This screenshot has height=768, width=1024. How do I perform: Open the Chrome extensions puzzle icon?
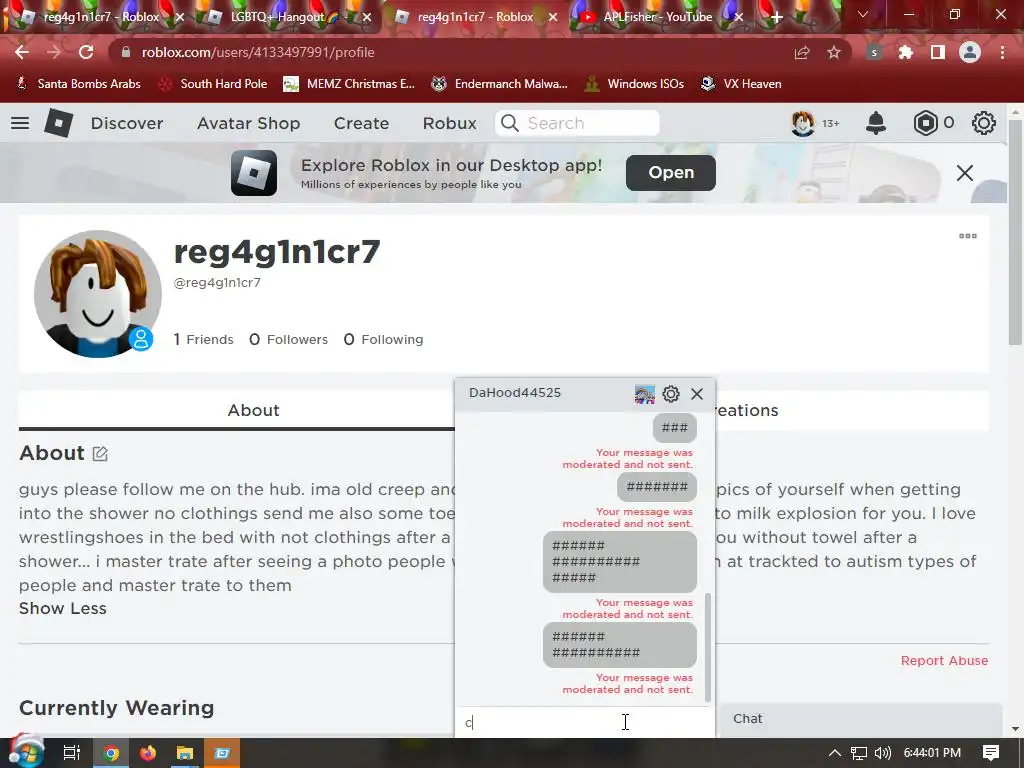(x=906, y=52)
